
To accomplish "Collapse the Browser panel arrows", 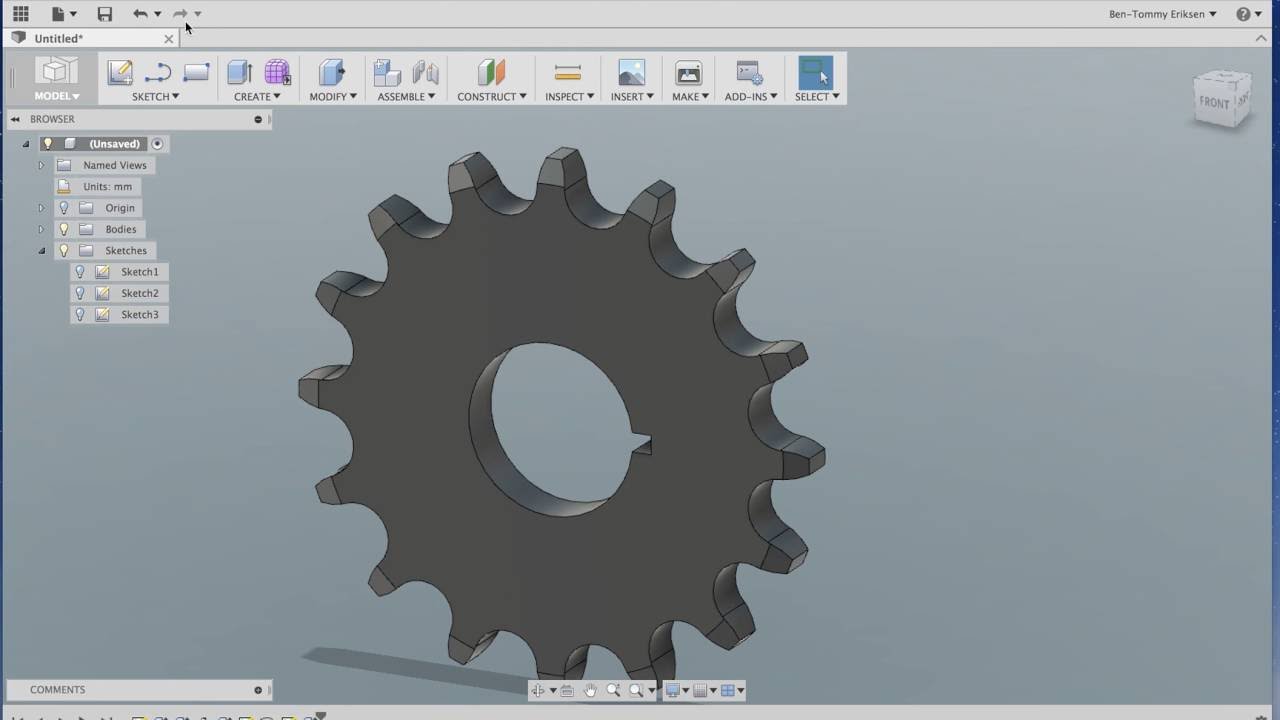I will click(x=15, y=119).
